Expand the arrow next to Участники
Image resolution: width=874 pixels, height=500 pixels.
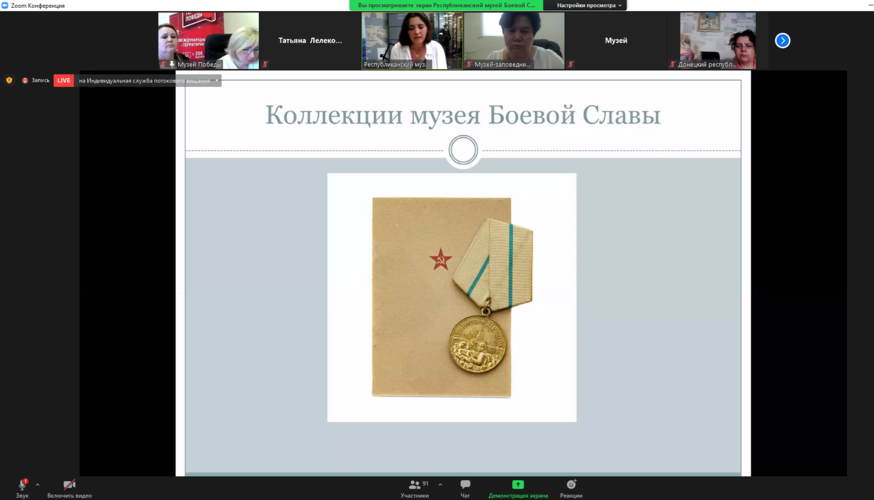coord(440,484)
